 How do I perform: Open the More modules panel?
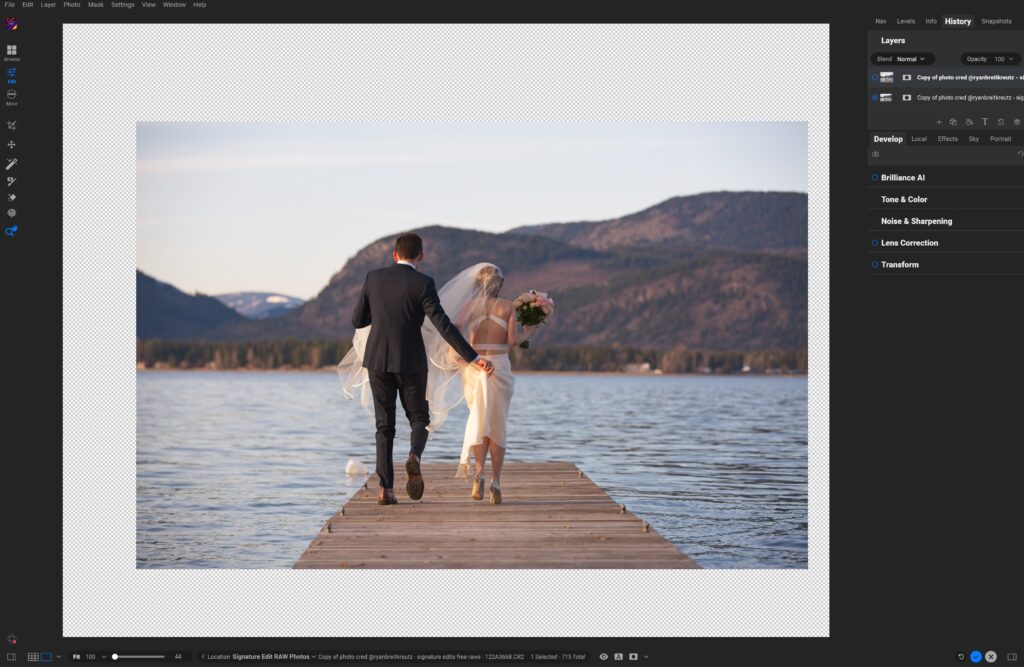pos(13,93)
